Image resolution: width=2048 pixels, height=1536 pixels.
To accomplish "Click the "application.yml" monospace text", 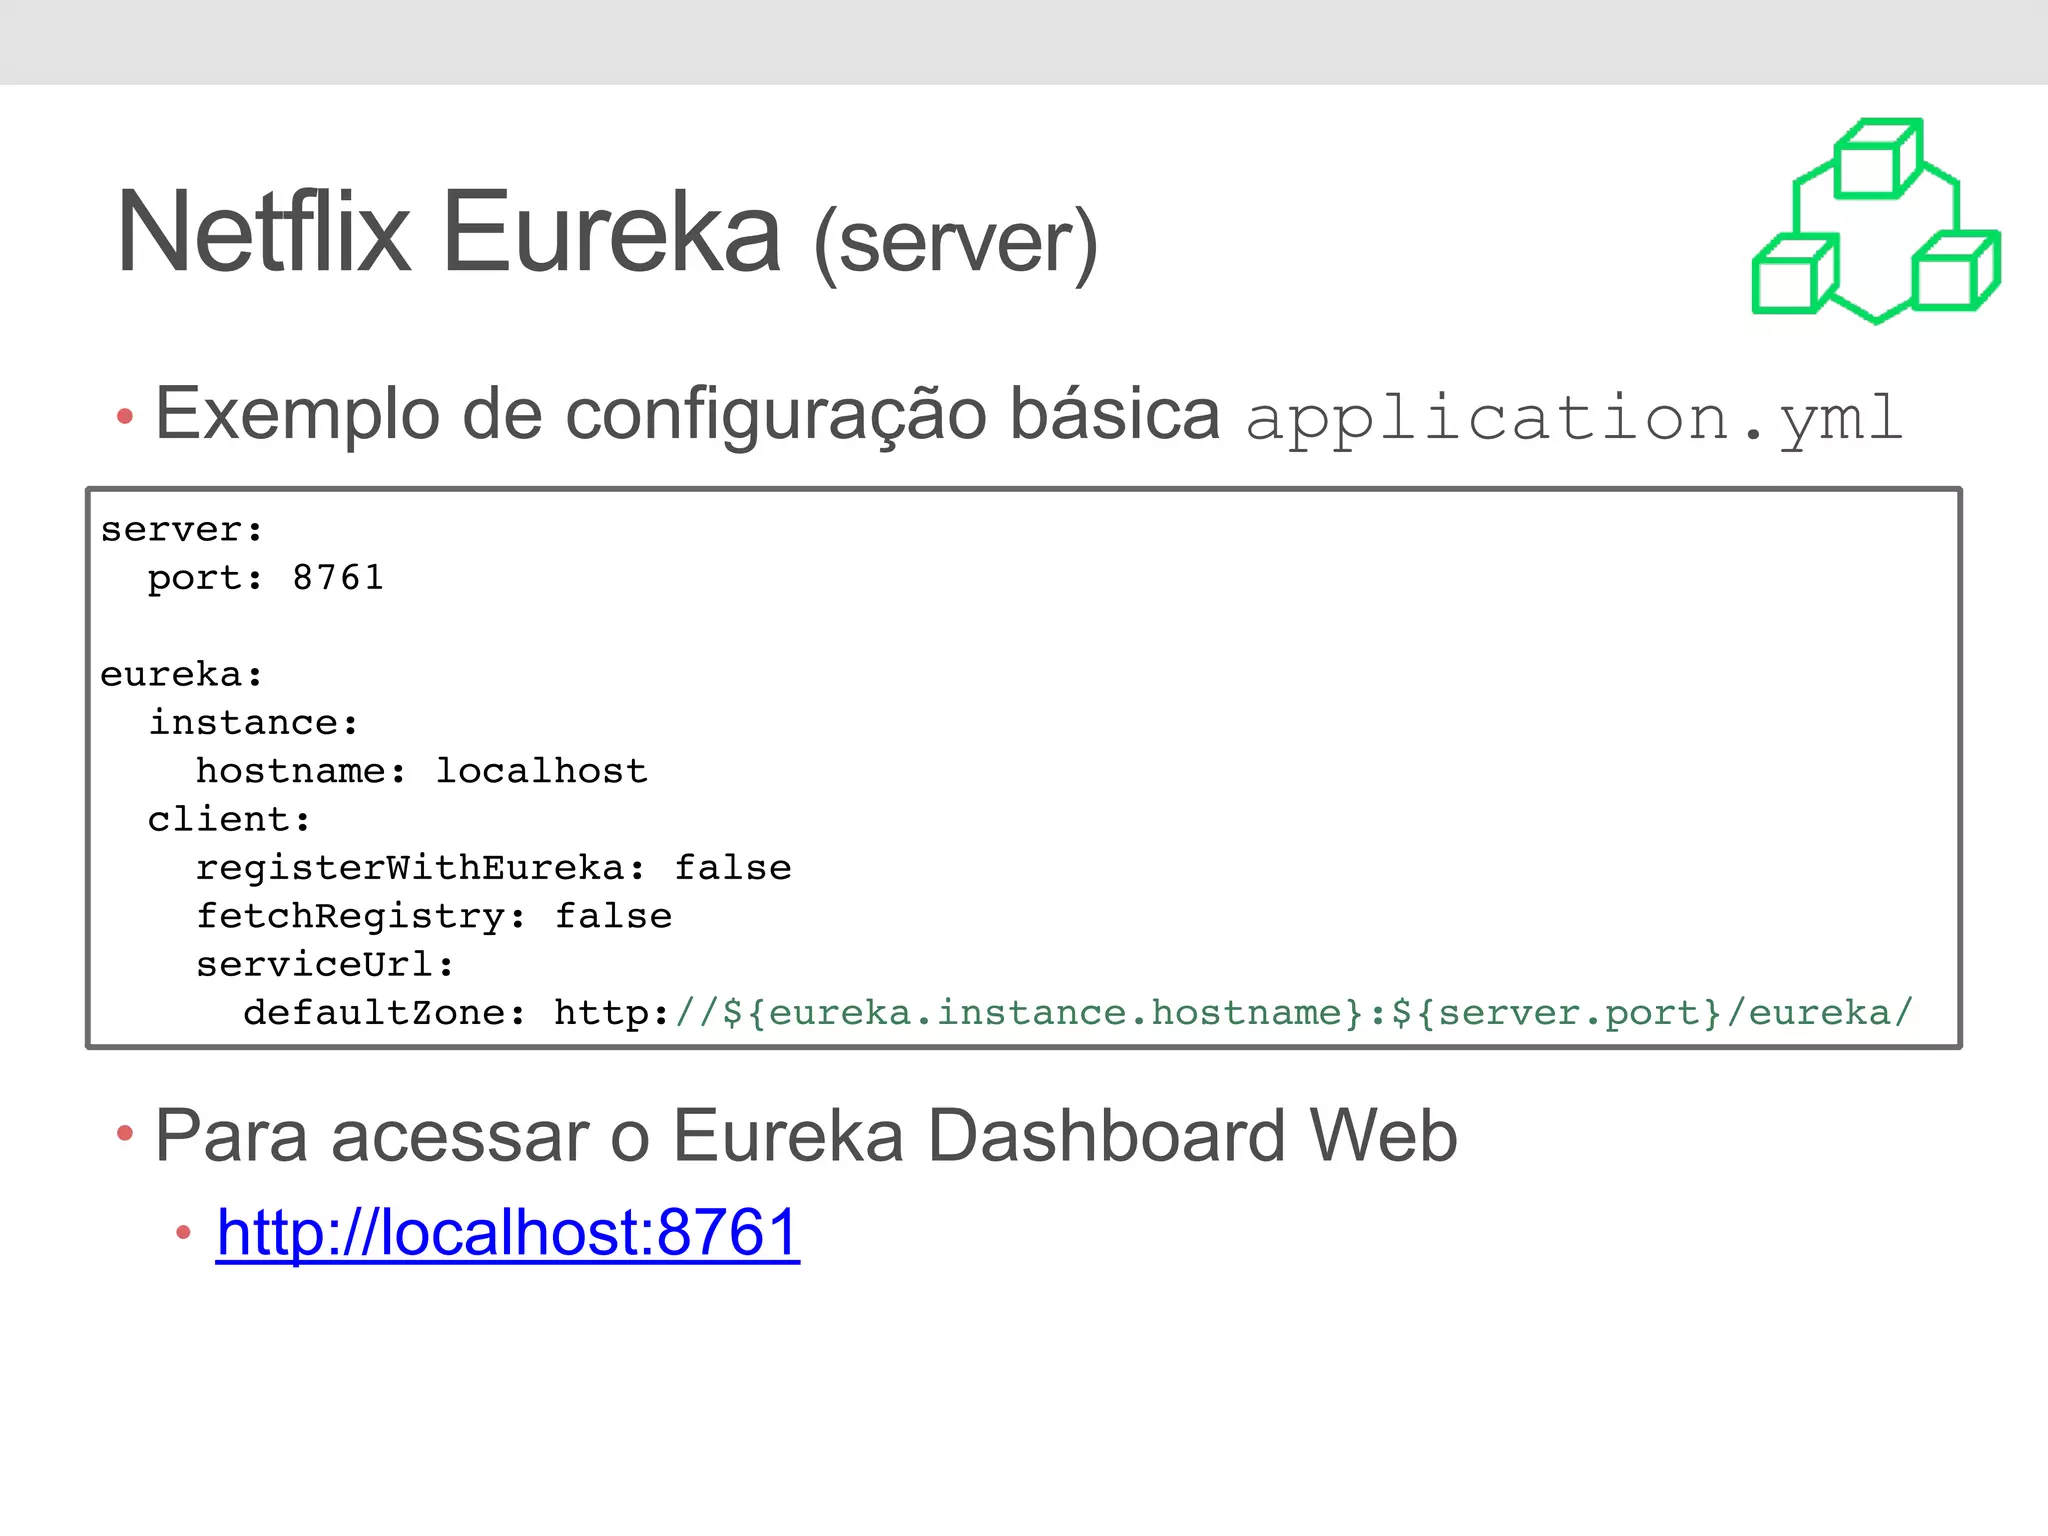I will tap(1574, 418).
